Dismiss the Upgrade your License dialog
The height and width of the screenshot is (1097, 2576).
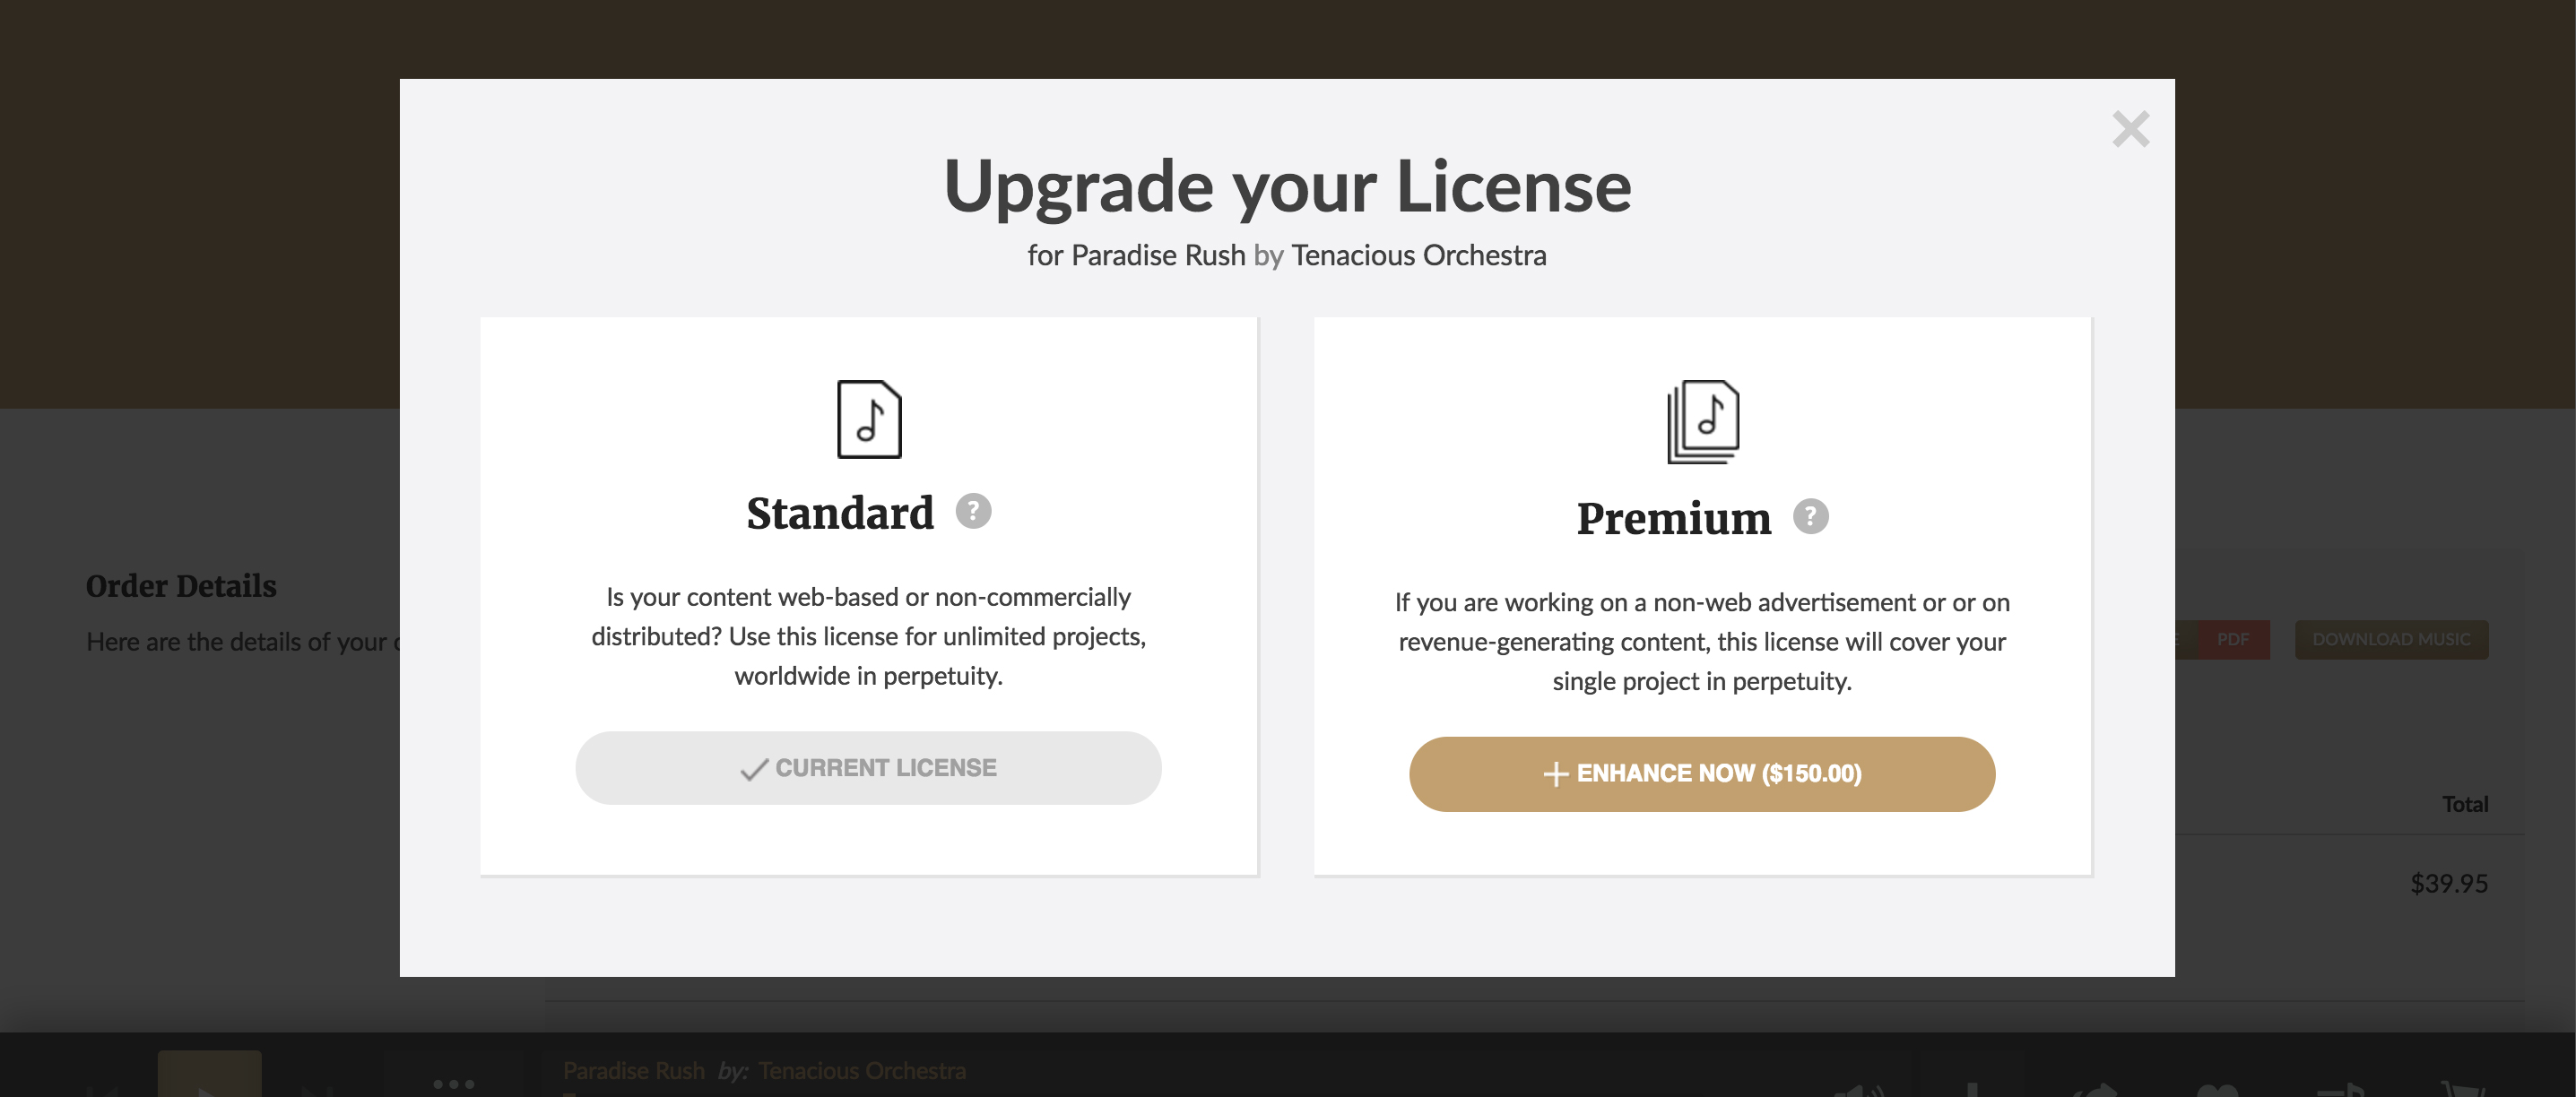click(x=2131, y=129)
